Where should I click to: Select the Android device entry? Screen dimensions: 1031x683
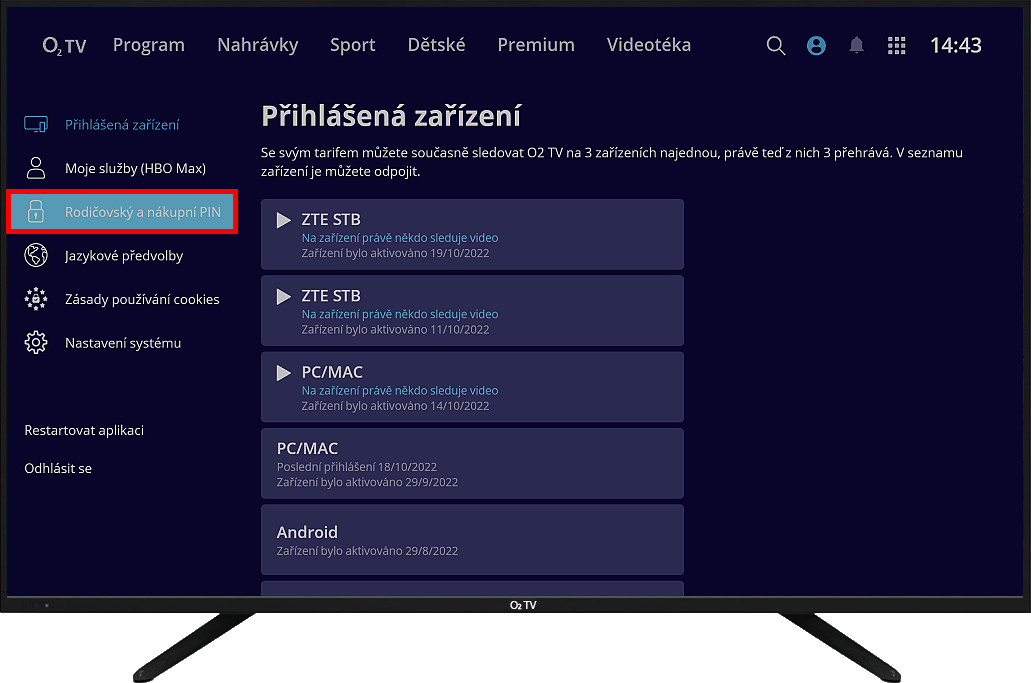[x=472, y=540]
